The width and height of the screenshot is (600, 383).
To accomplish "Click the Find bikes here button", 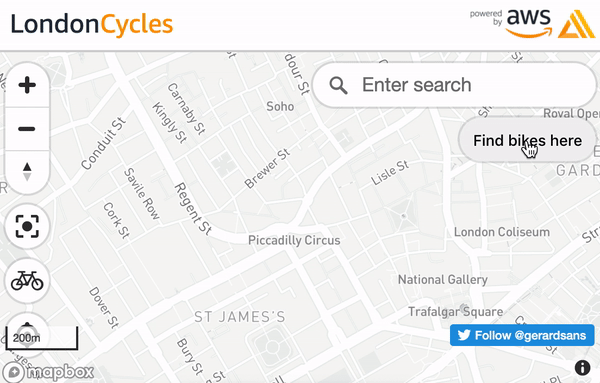I will point(527,140).
